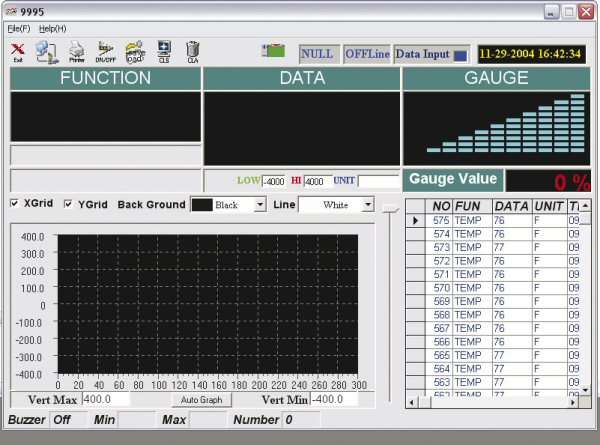
Task: Open the Back Ground color dropdown
Action: point(260,204)
